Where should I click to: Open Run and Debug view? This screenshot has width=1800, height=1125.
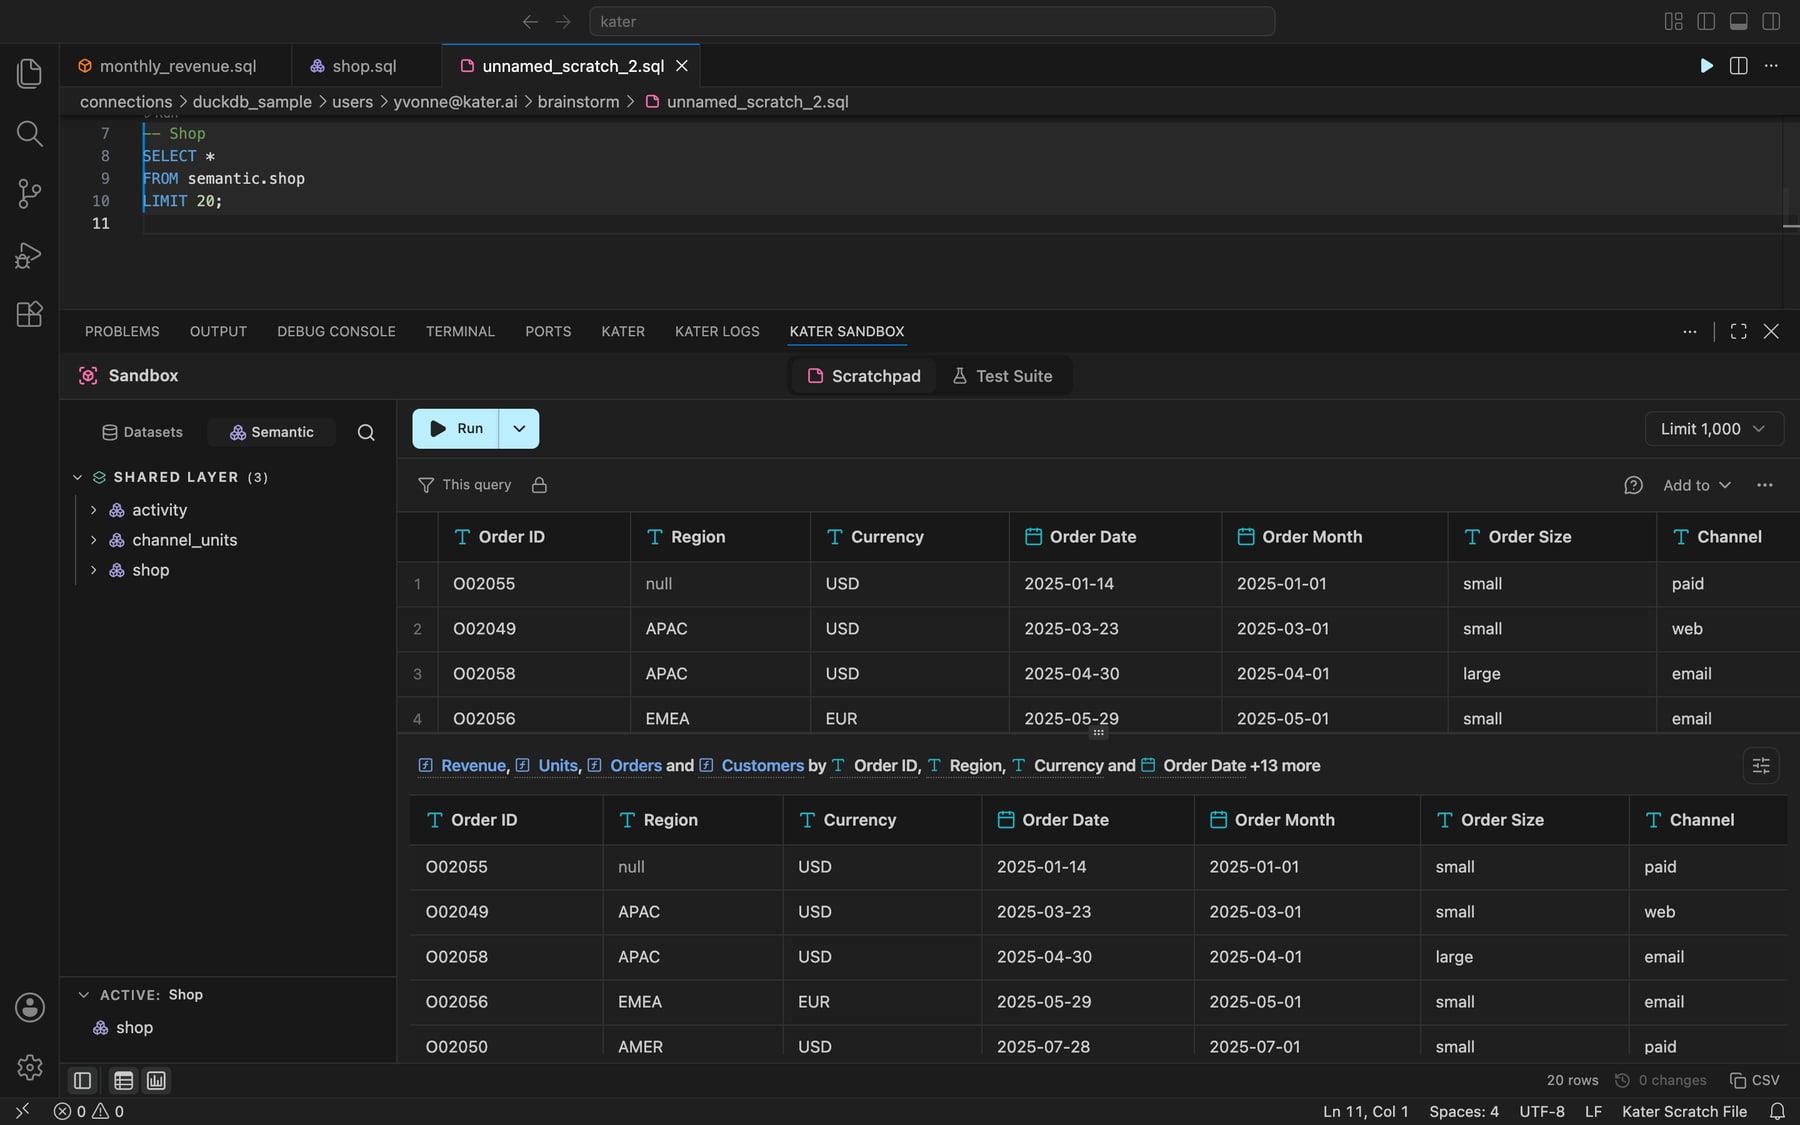30,255
